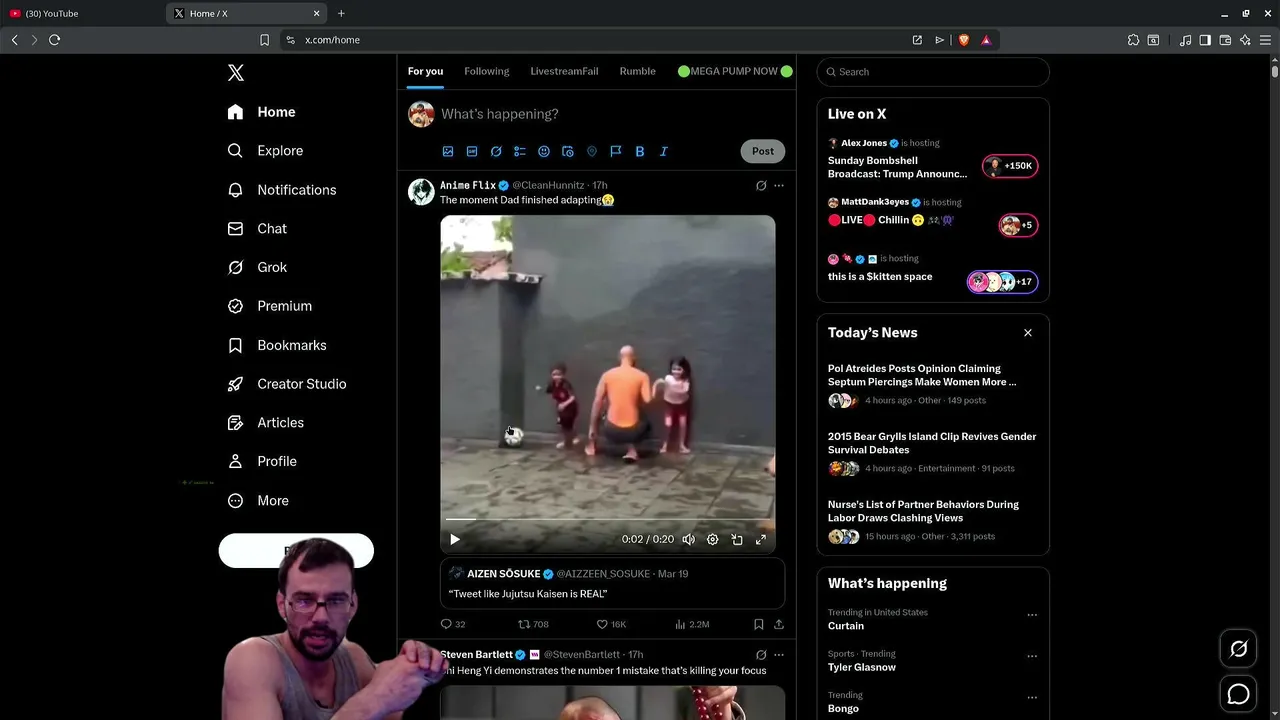This screenshot has width=1280, height=720.
Task: Add media image to the new post
Action: click(x=448, y=151)
